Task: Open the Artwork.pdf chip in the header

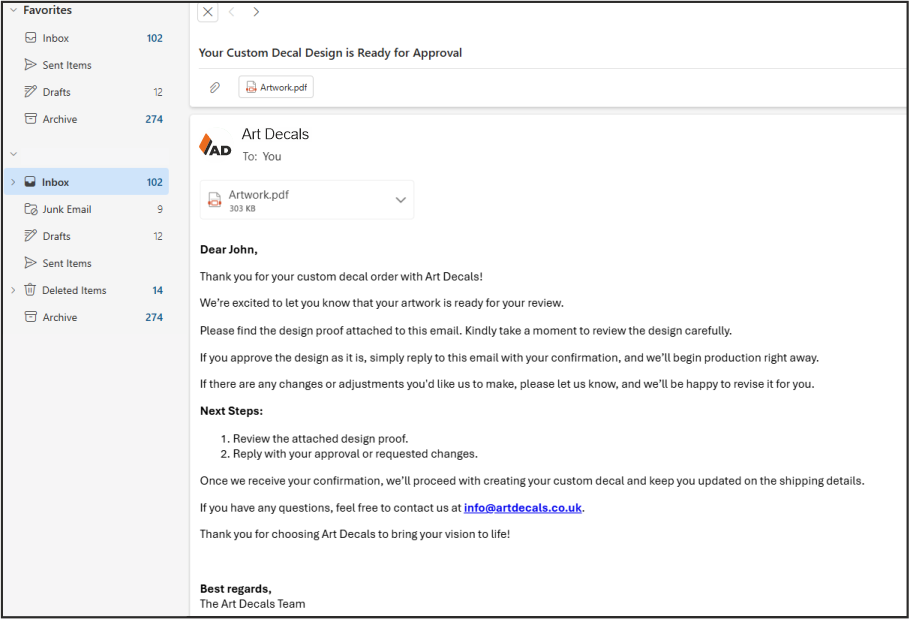Action: click(x=276, y=88)
